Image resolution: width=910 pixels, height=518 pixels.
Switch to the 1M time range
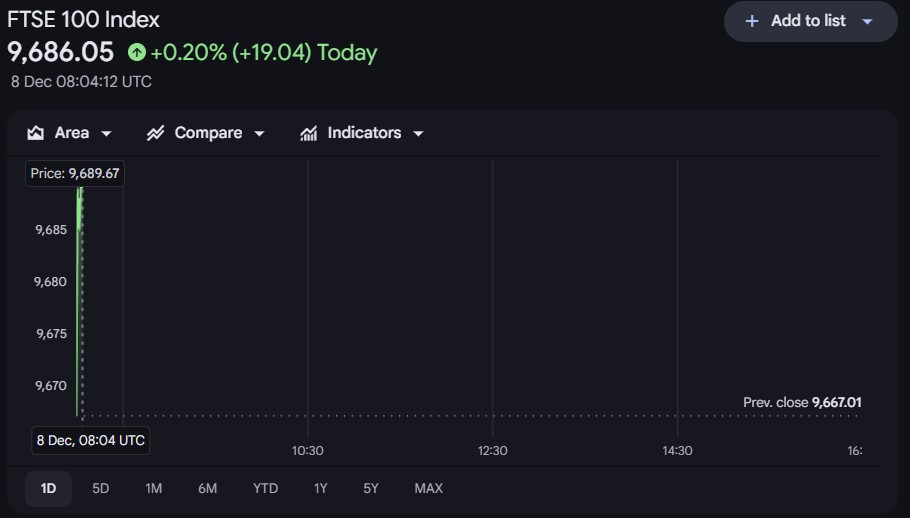[153, 488]
